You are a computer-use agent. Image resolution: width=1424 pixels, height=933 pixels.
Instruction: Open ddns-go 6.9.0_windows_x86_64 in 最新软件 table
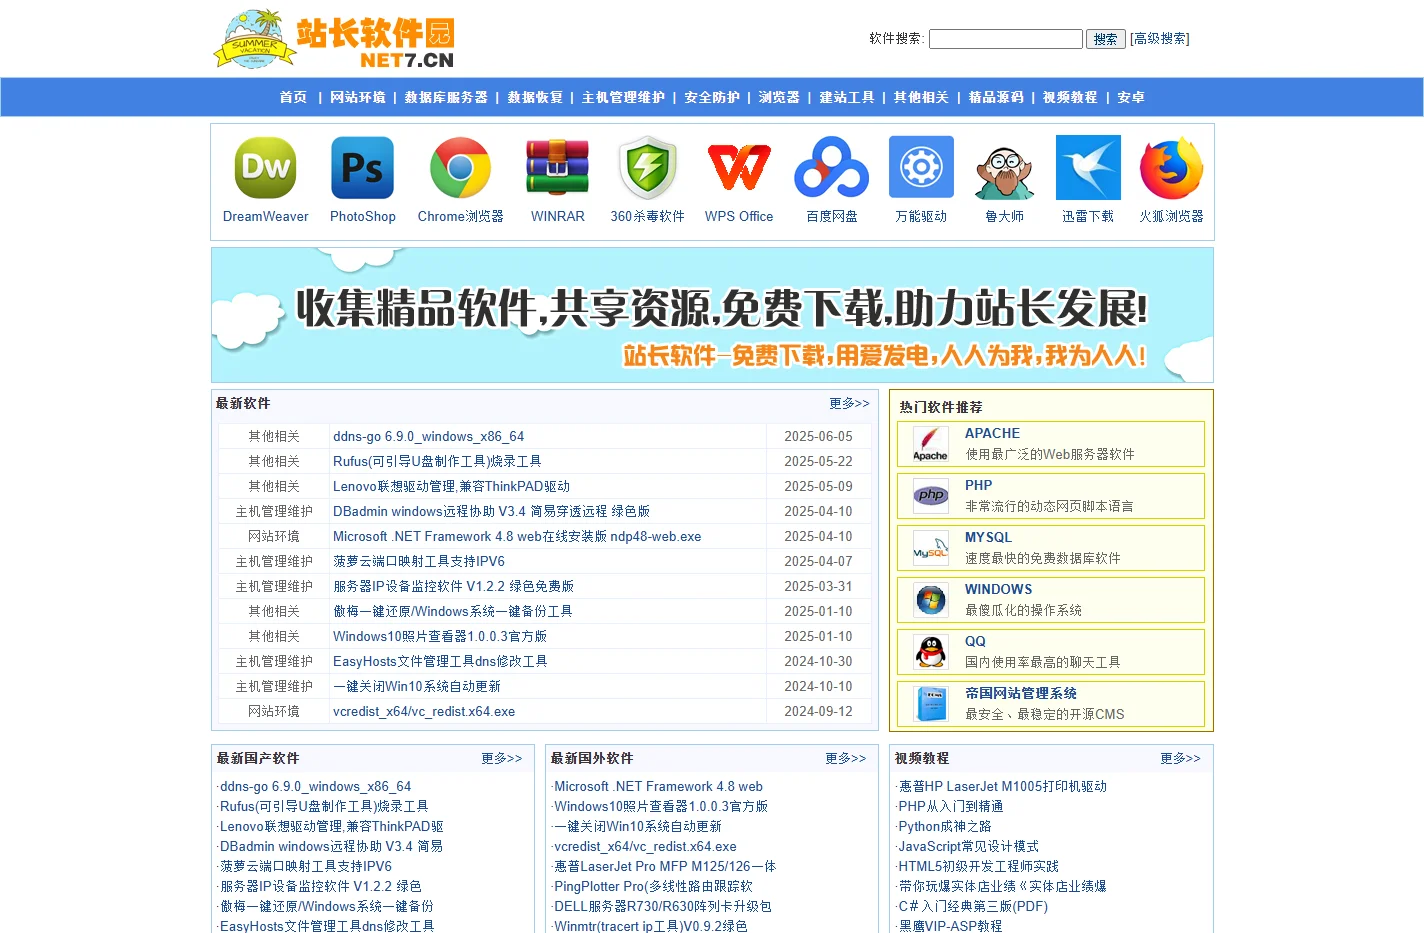click(x=428, y=436)
